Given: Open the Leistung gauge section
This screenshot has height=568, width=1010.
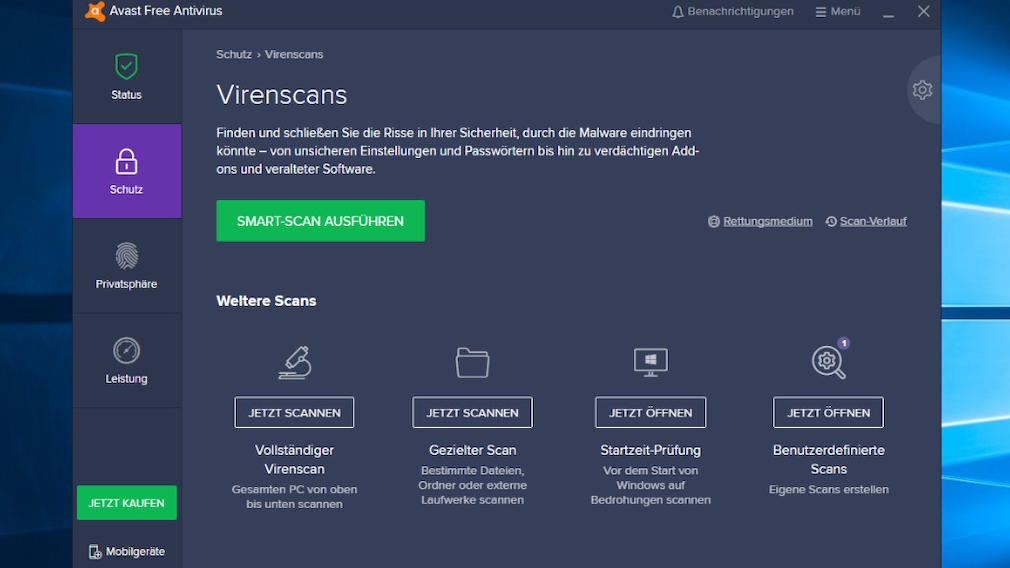Looking at the screenshot, I should click(126, 361).
